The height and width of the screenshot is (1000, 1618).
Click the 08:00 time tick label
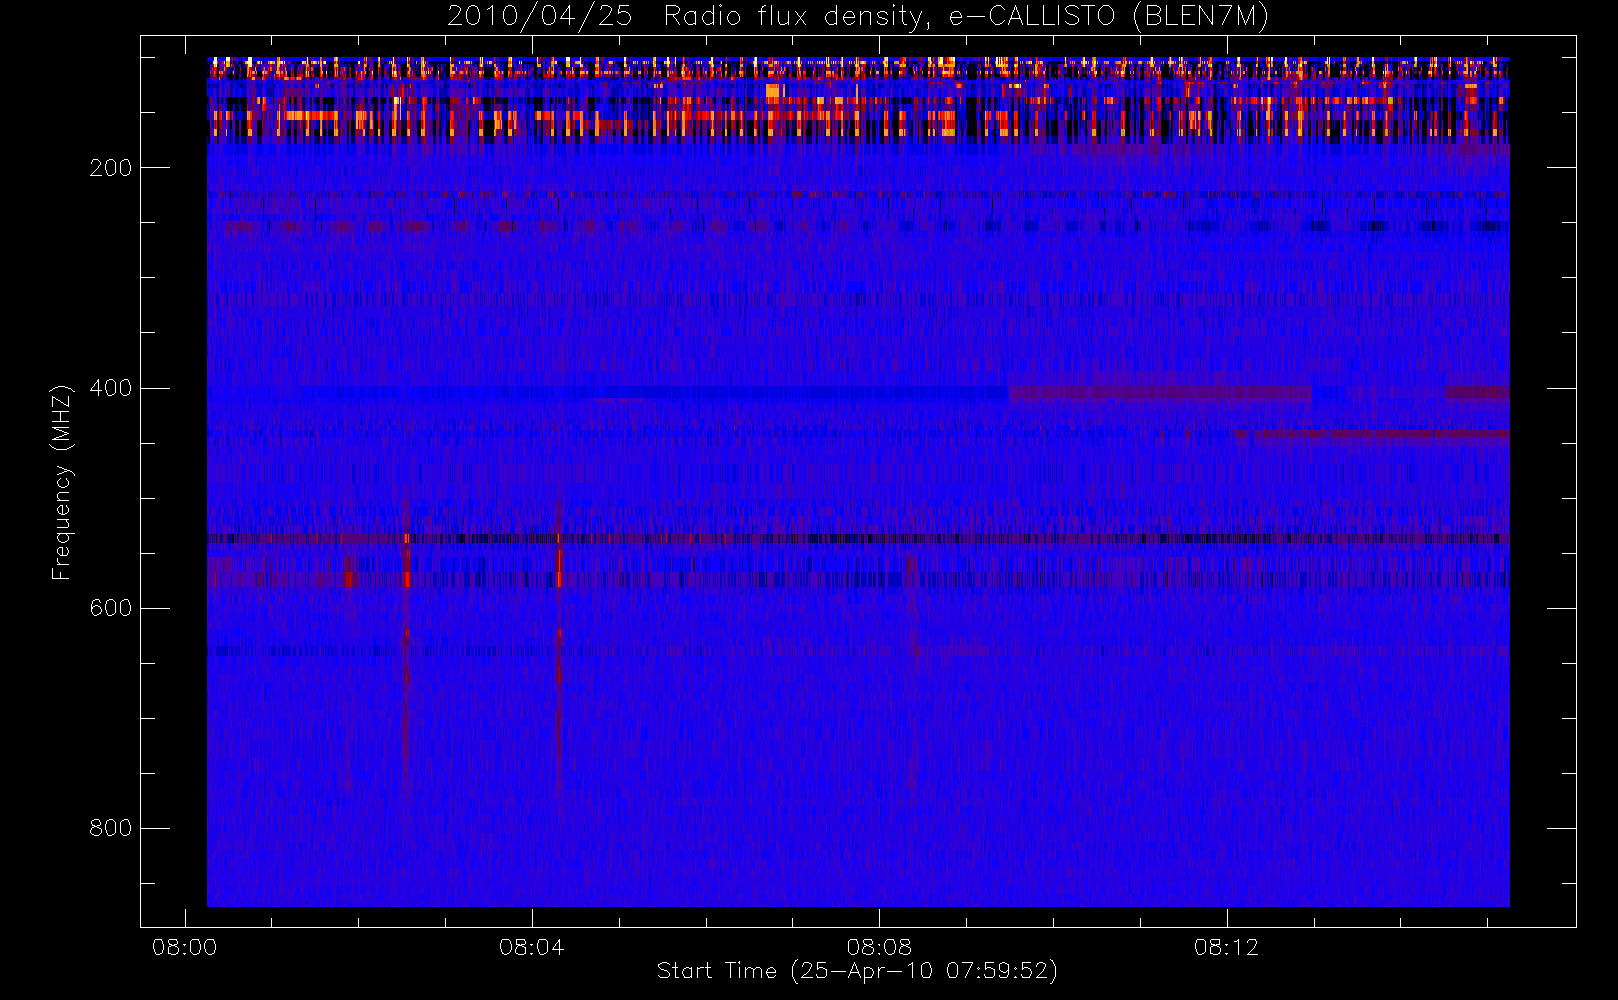click(184, 947)
